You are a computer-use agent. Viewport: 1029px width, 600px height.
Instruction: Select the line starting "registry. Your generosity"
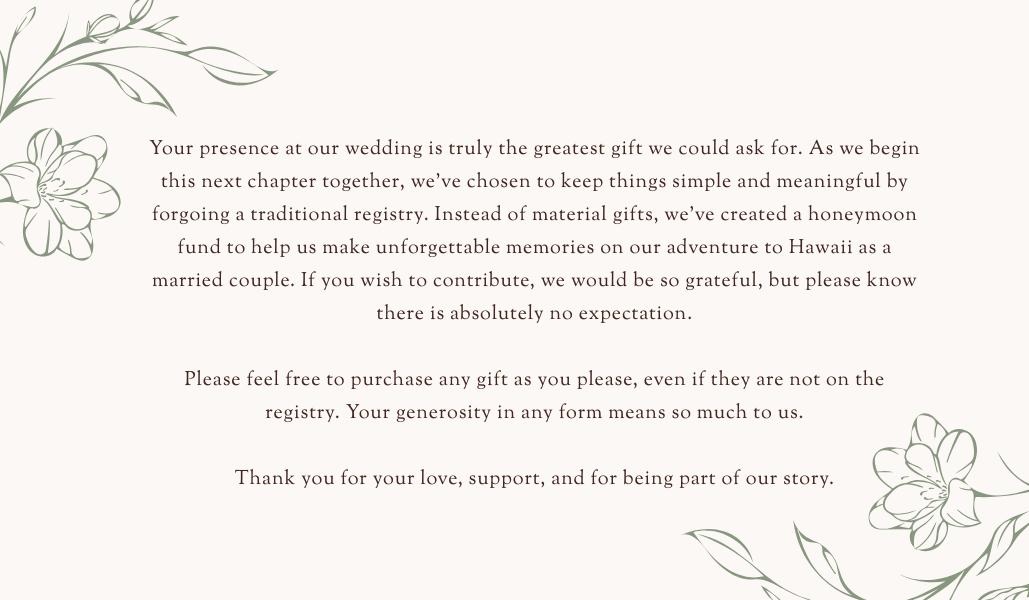pos(534,412)
